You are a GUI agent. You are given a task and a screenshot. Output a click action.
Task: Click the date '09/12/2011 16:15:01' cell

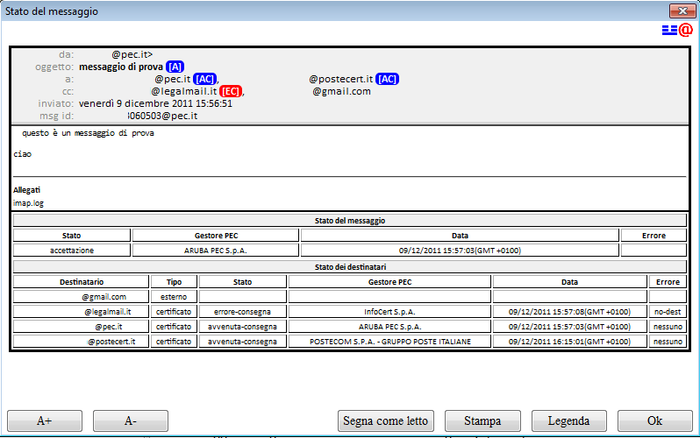tap(570, 342)
